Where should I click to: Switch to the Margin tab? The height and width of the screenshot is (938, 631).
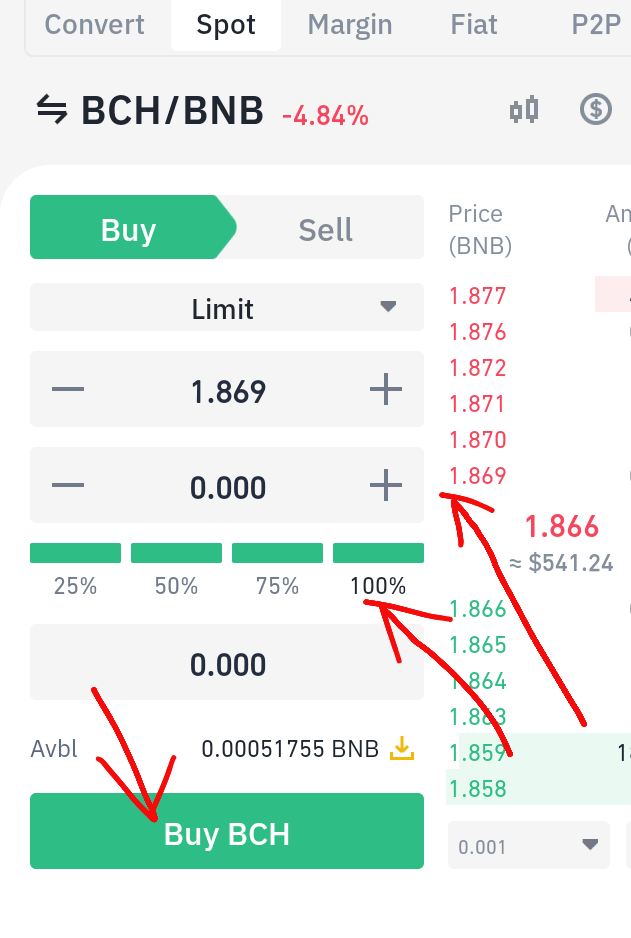[x=350, y=25]
